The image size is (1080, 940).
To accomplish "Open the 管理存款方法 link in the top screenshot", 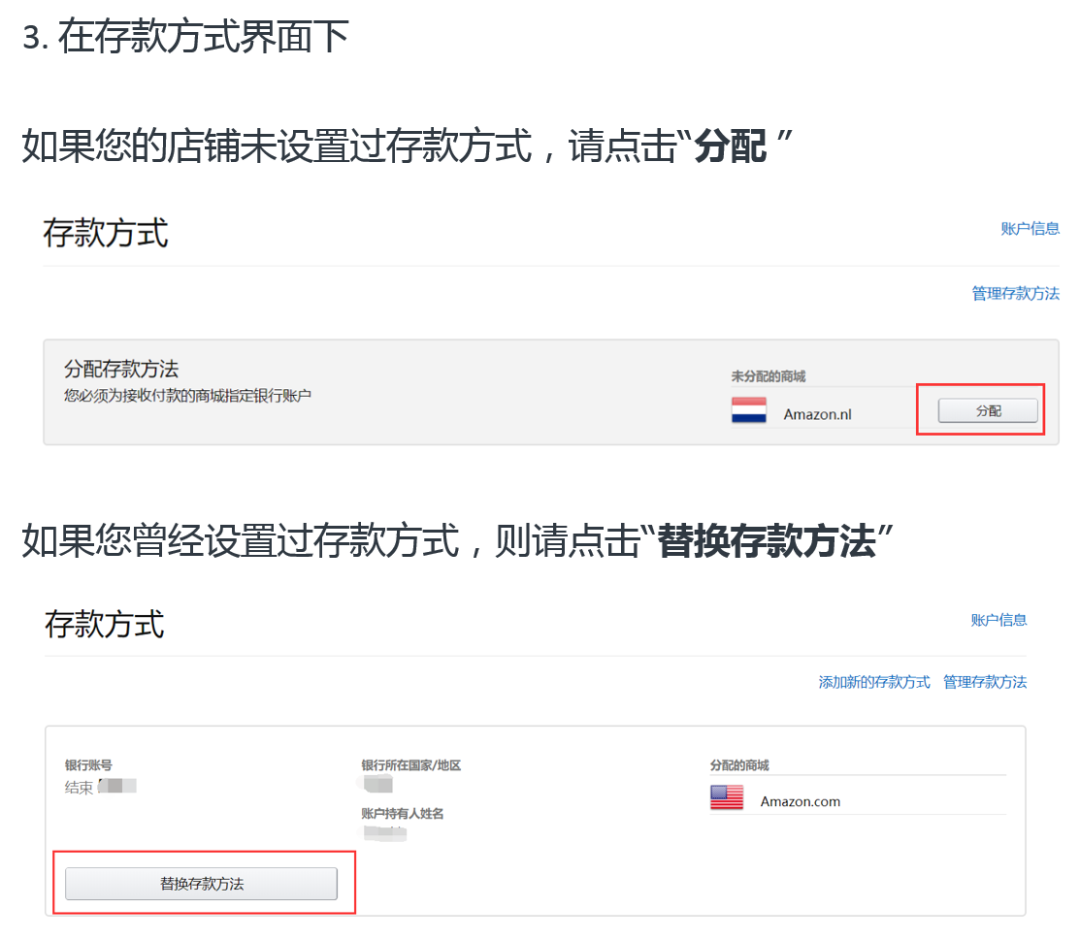I will click(x=1016, y=294).
